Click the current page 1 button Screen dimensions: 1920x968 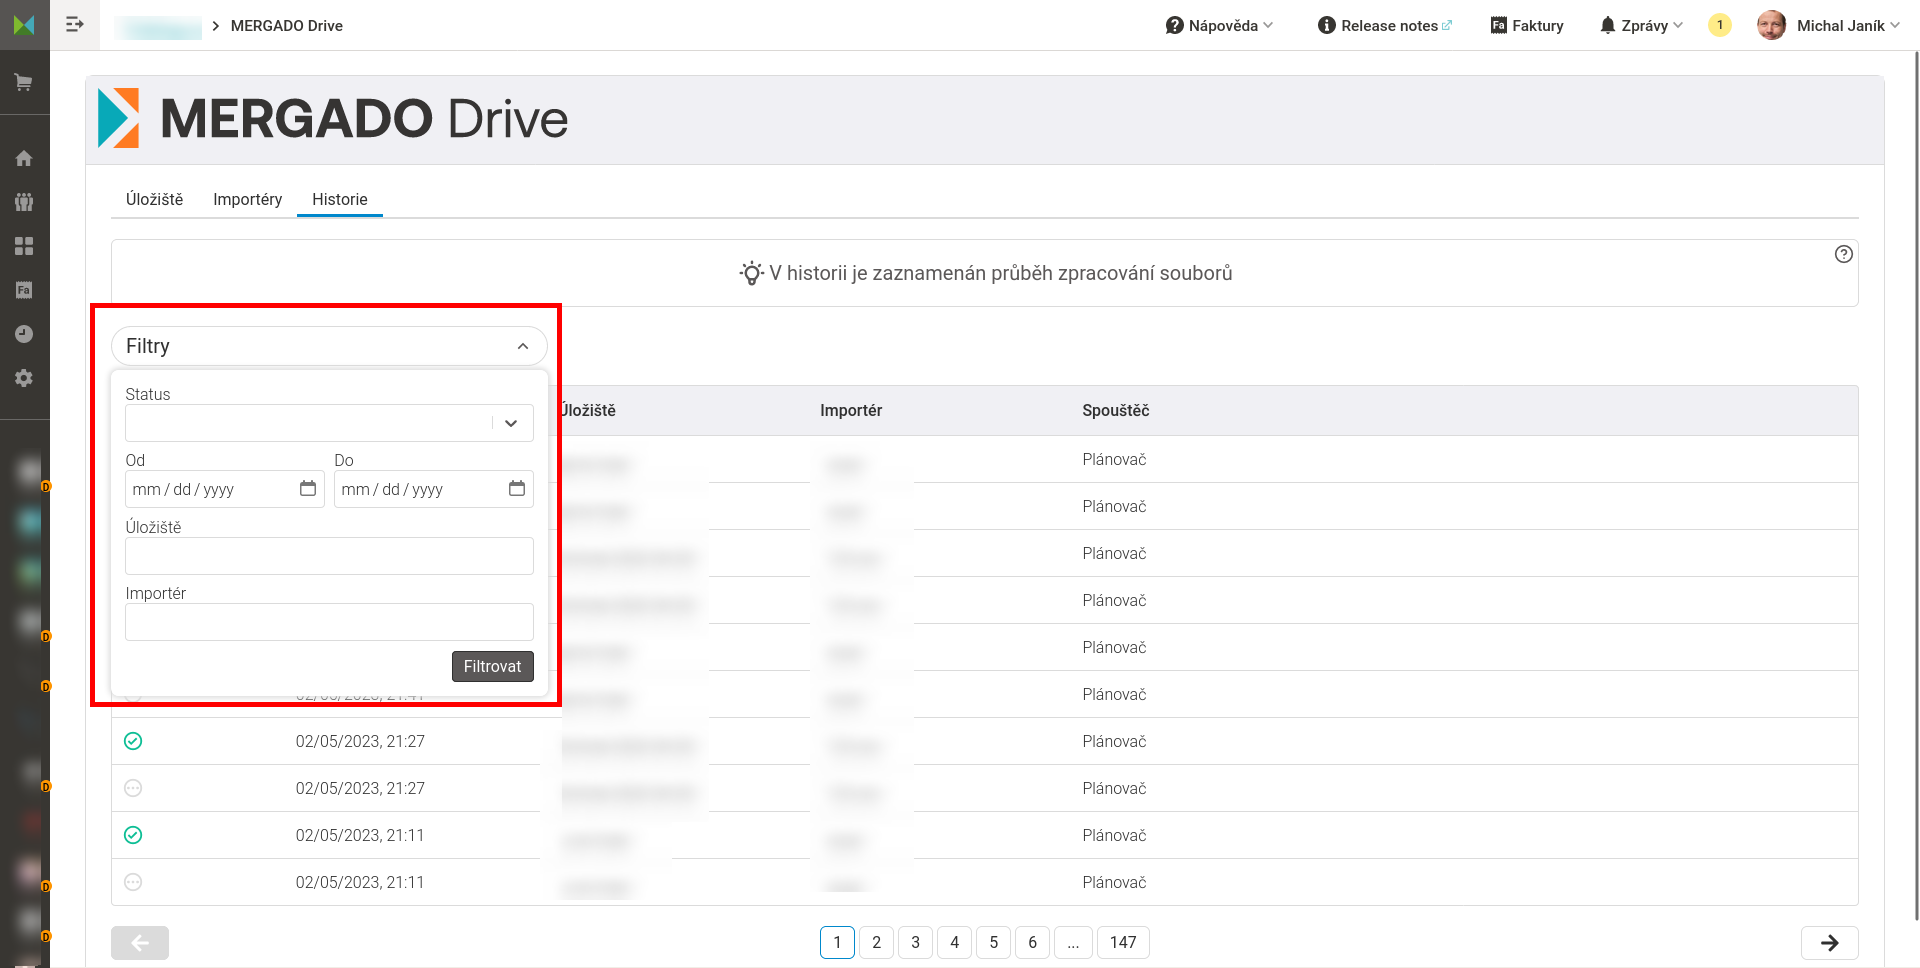click(x=837, y=942)
